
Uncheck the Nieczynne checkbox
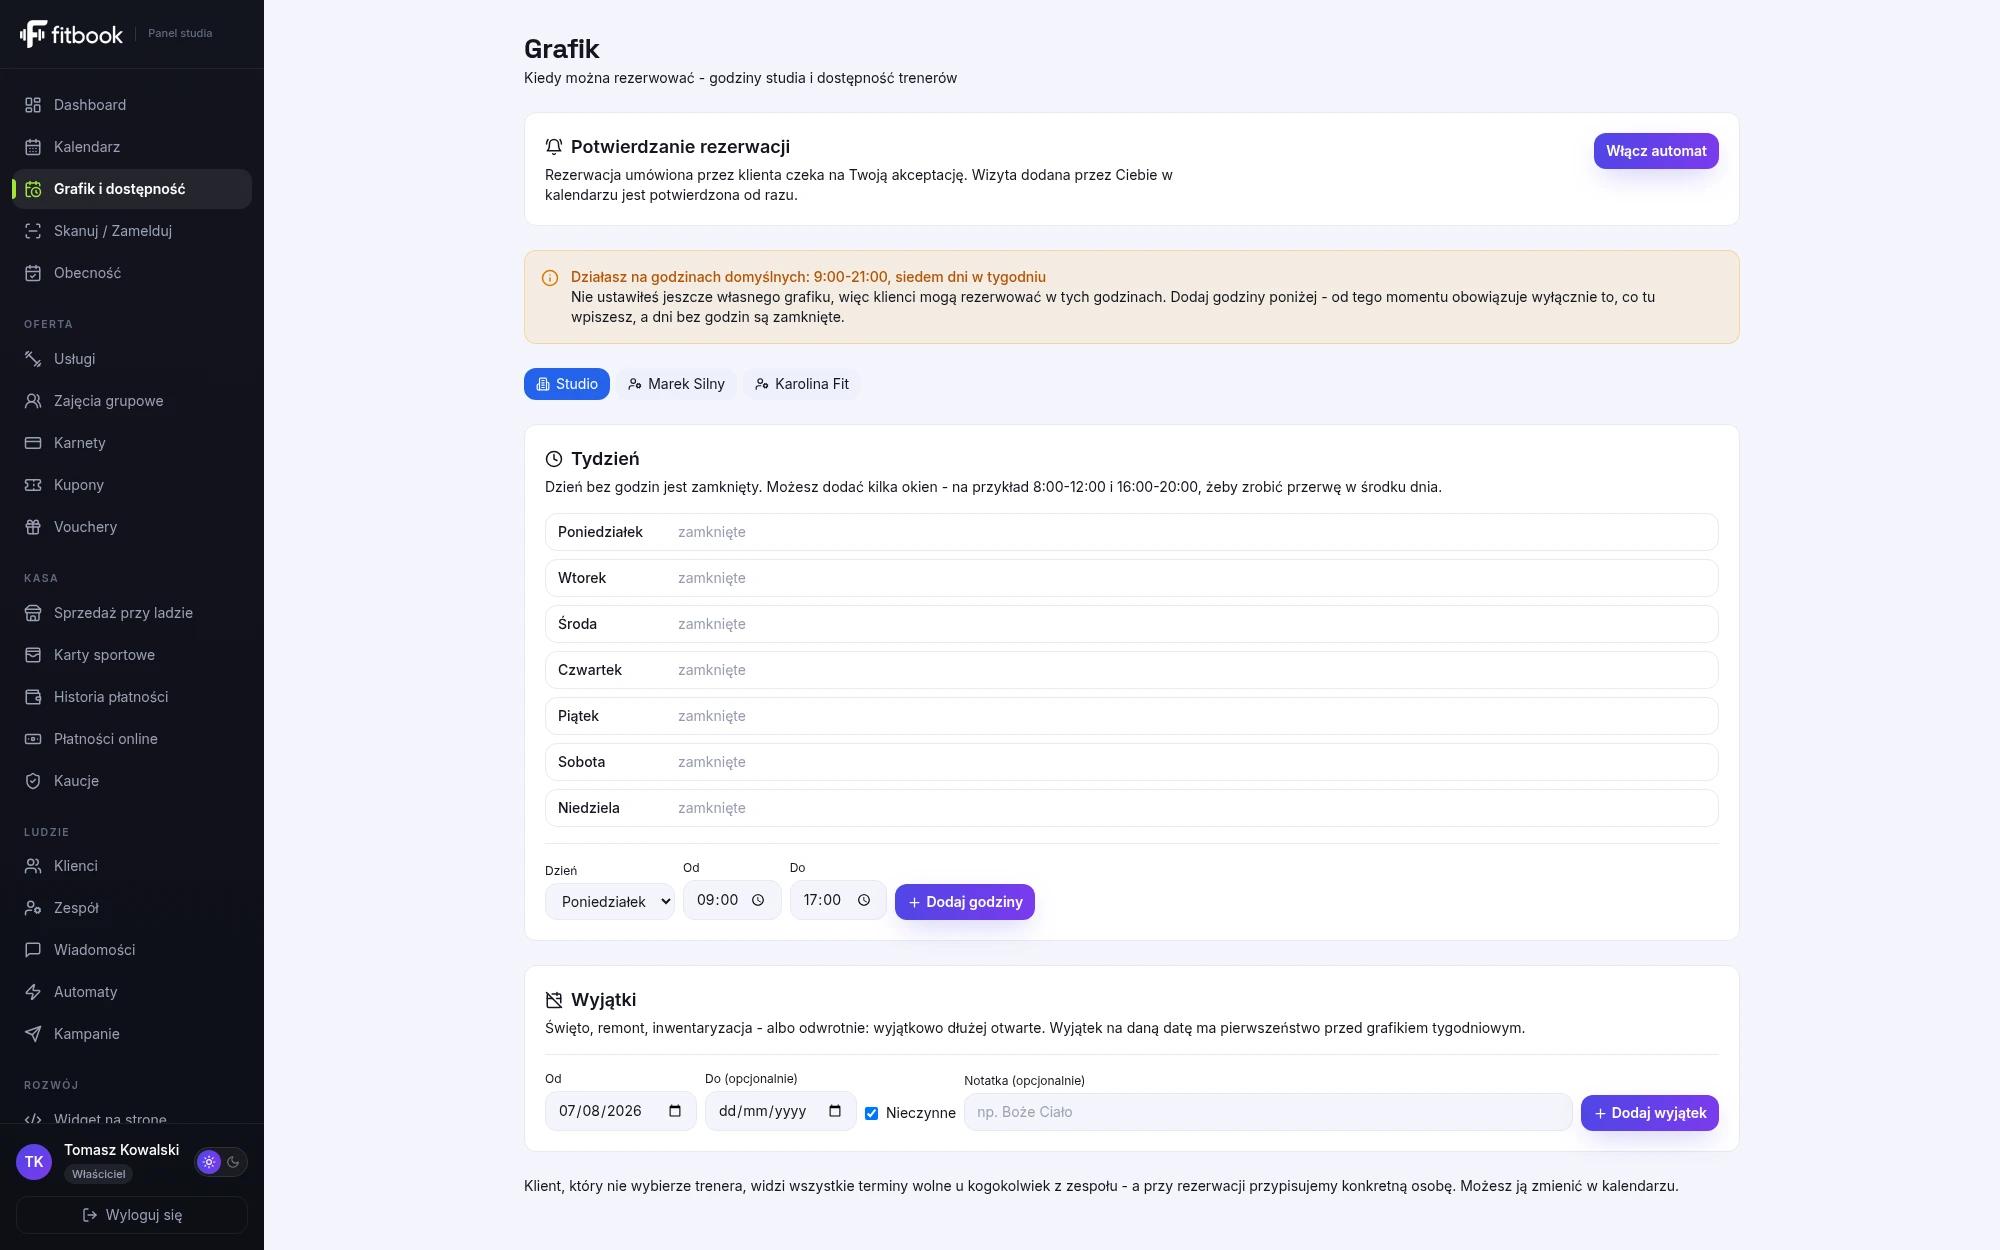[x=871, y=1113]
